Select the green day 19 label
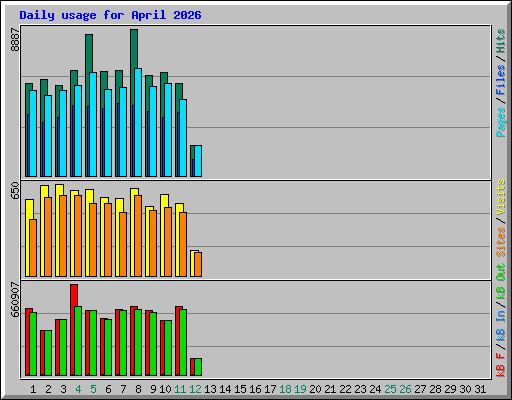Viewport: 512px width, 400px height. coord(300,389)
